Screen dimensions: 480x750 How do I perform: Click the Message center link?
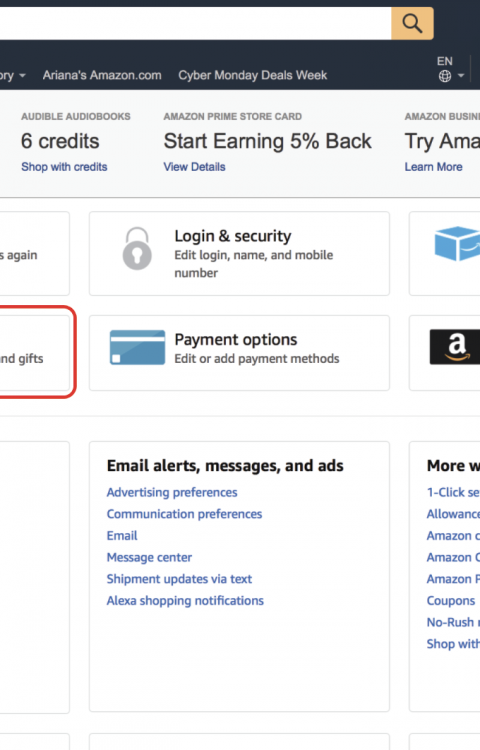pyautogui.click(x=149, y=557)
